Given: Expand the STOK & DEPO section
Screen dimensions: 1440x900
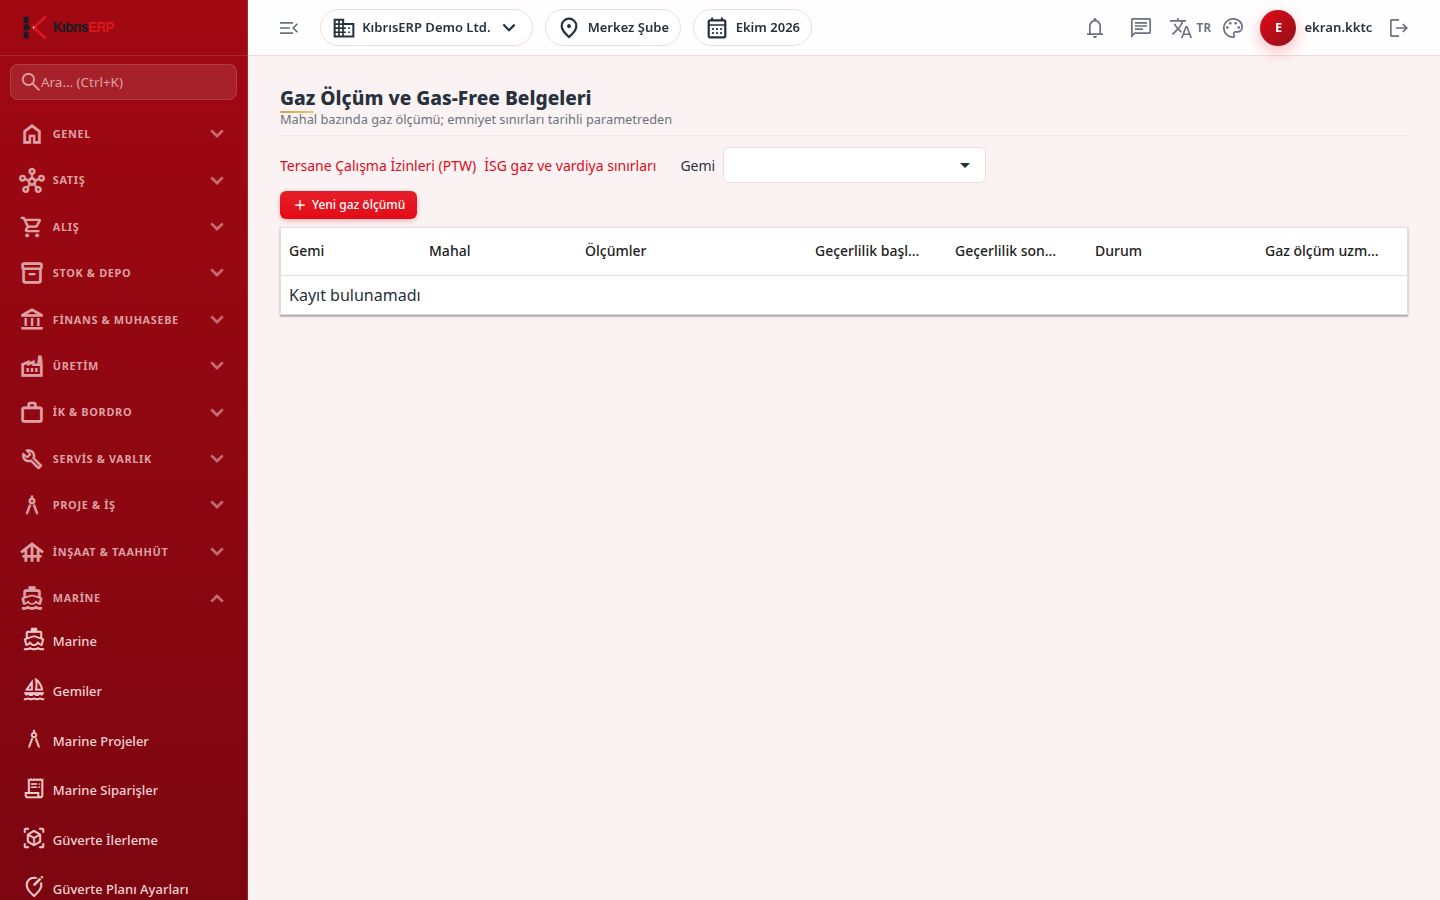Looking at the screenshot, I should click(x=124, y=273).
